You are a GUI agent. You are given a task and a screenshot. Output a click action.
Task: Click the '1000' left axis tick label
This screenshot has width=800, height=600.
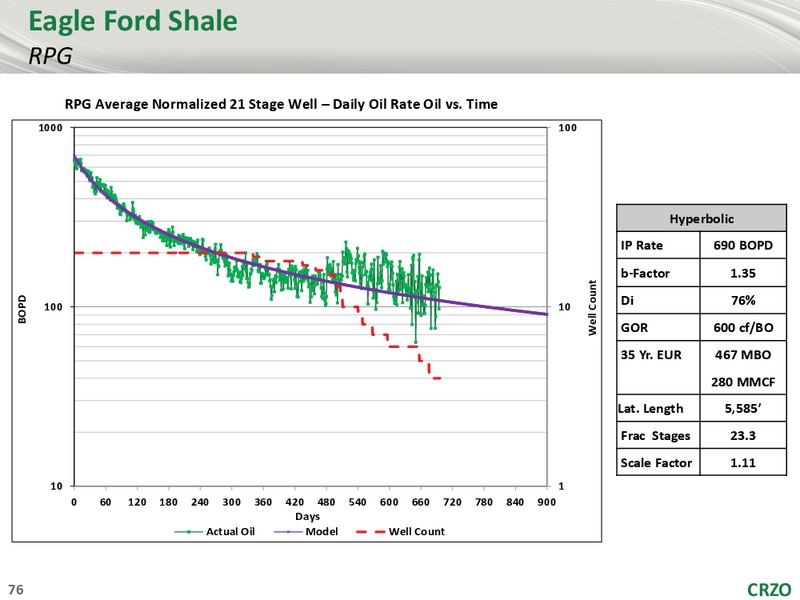click(51, 128)
